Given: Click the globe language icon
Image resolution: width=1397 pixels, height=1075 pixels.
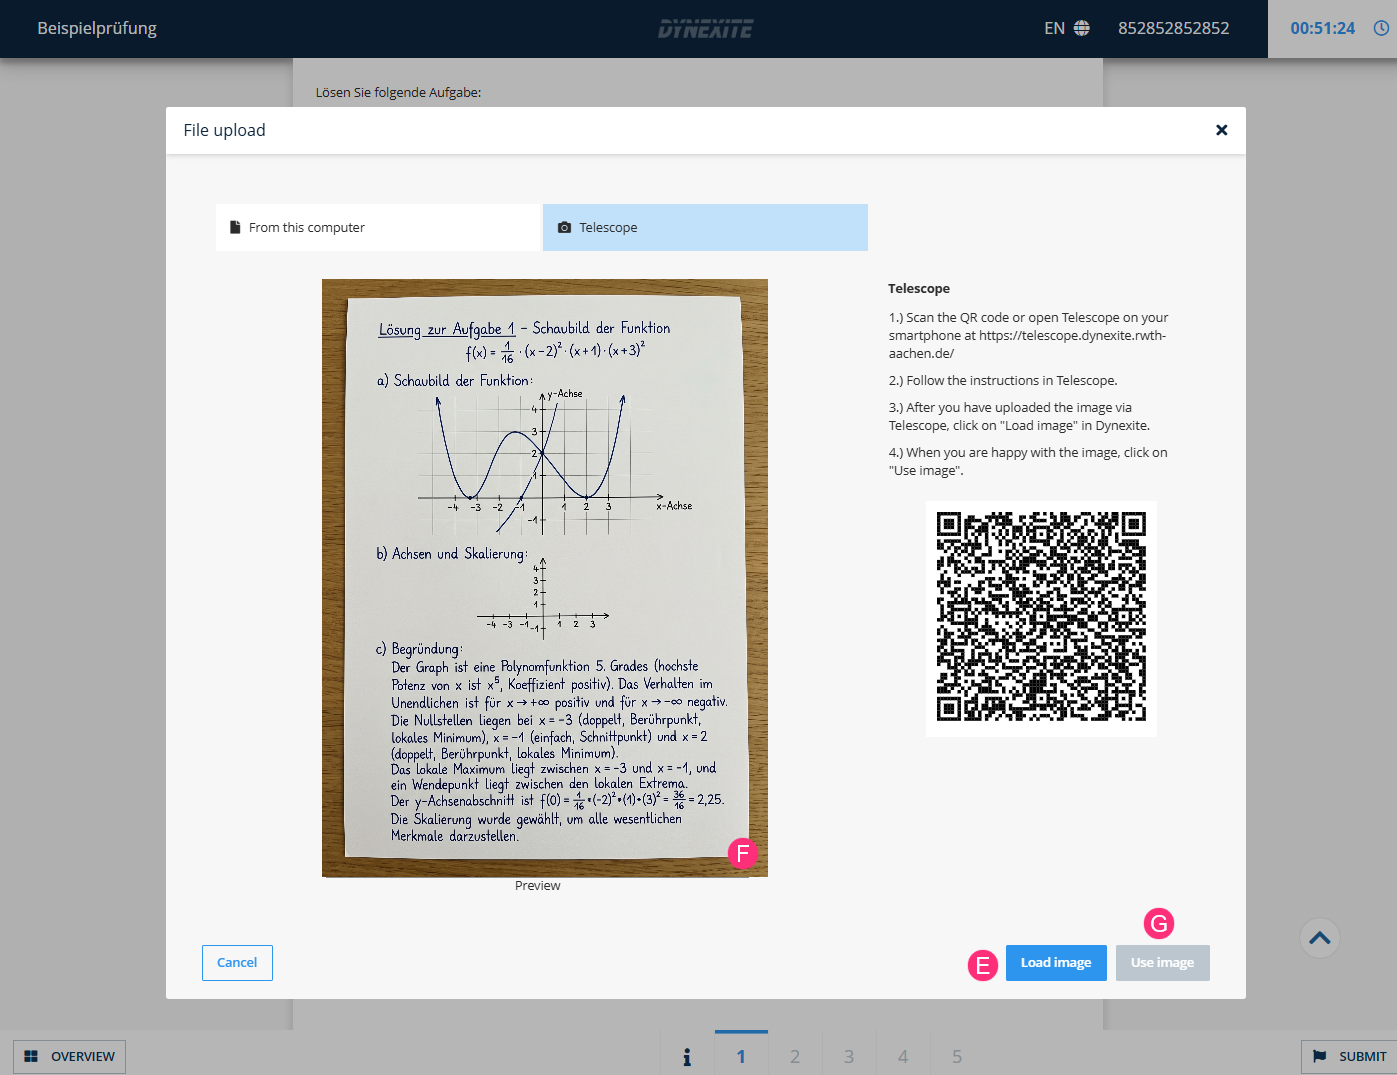Looking at the screenshot, I should [x=1081, y=28].
